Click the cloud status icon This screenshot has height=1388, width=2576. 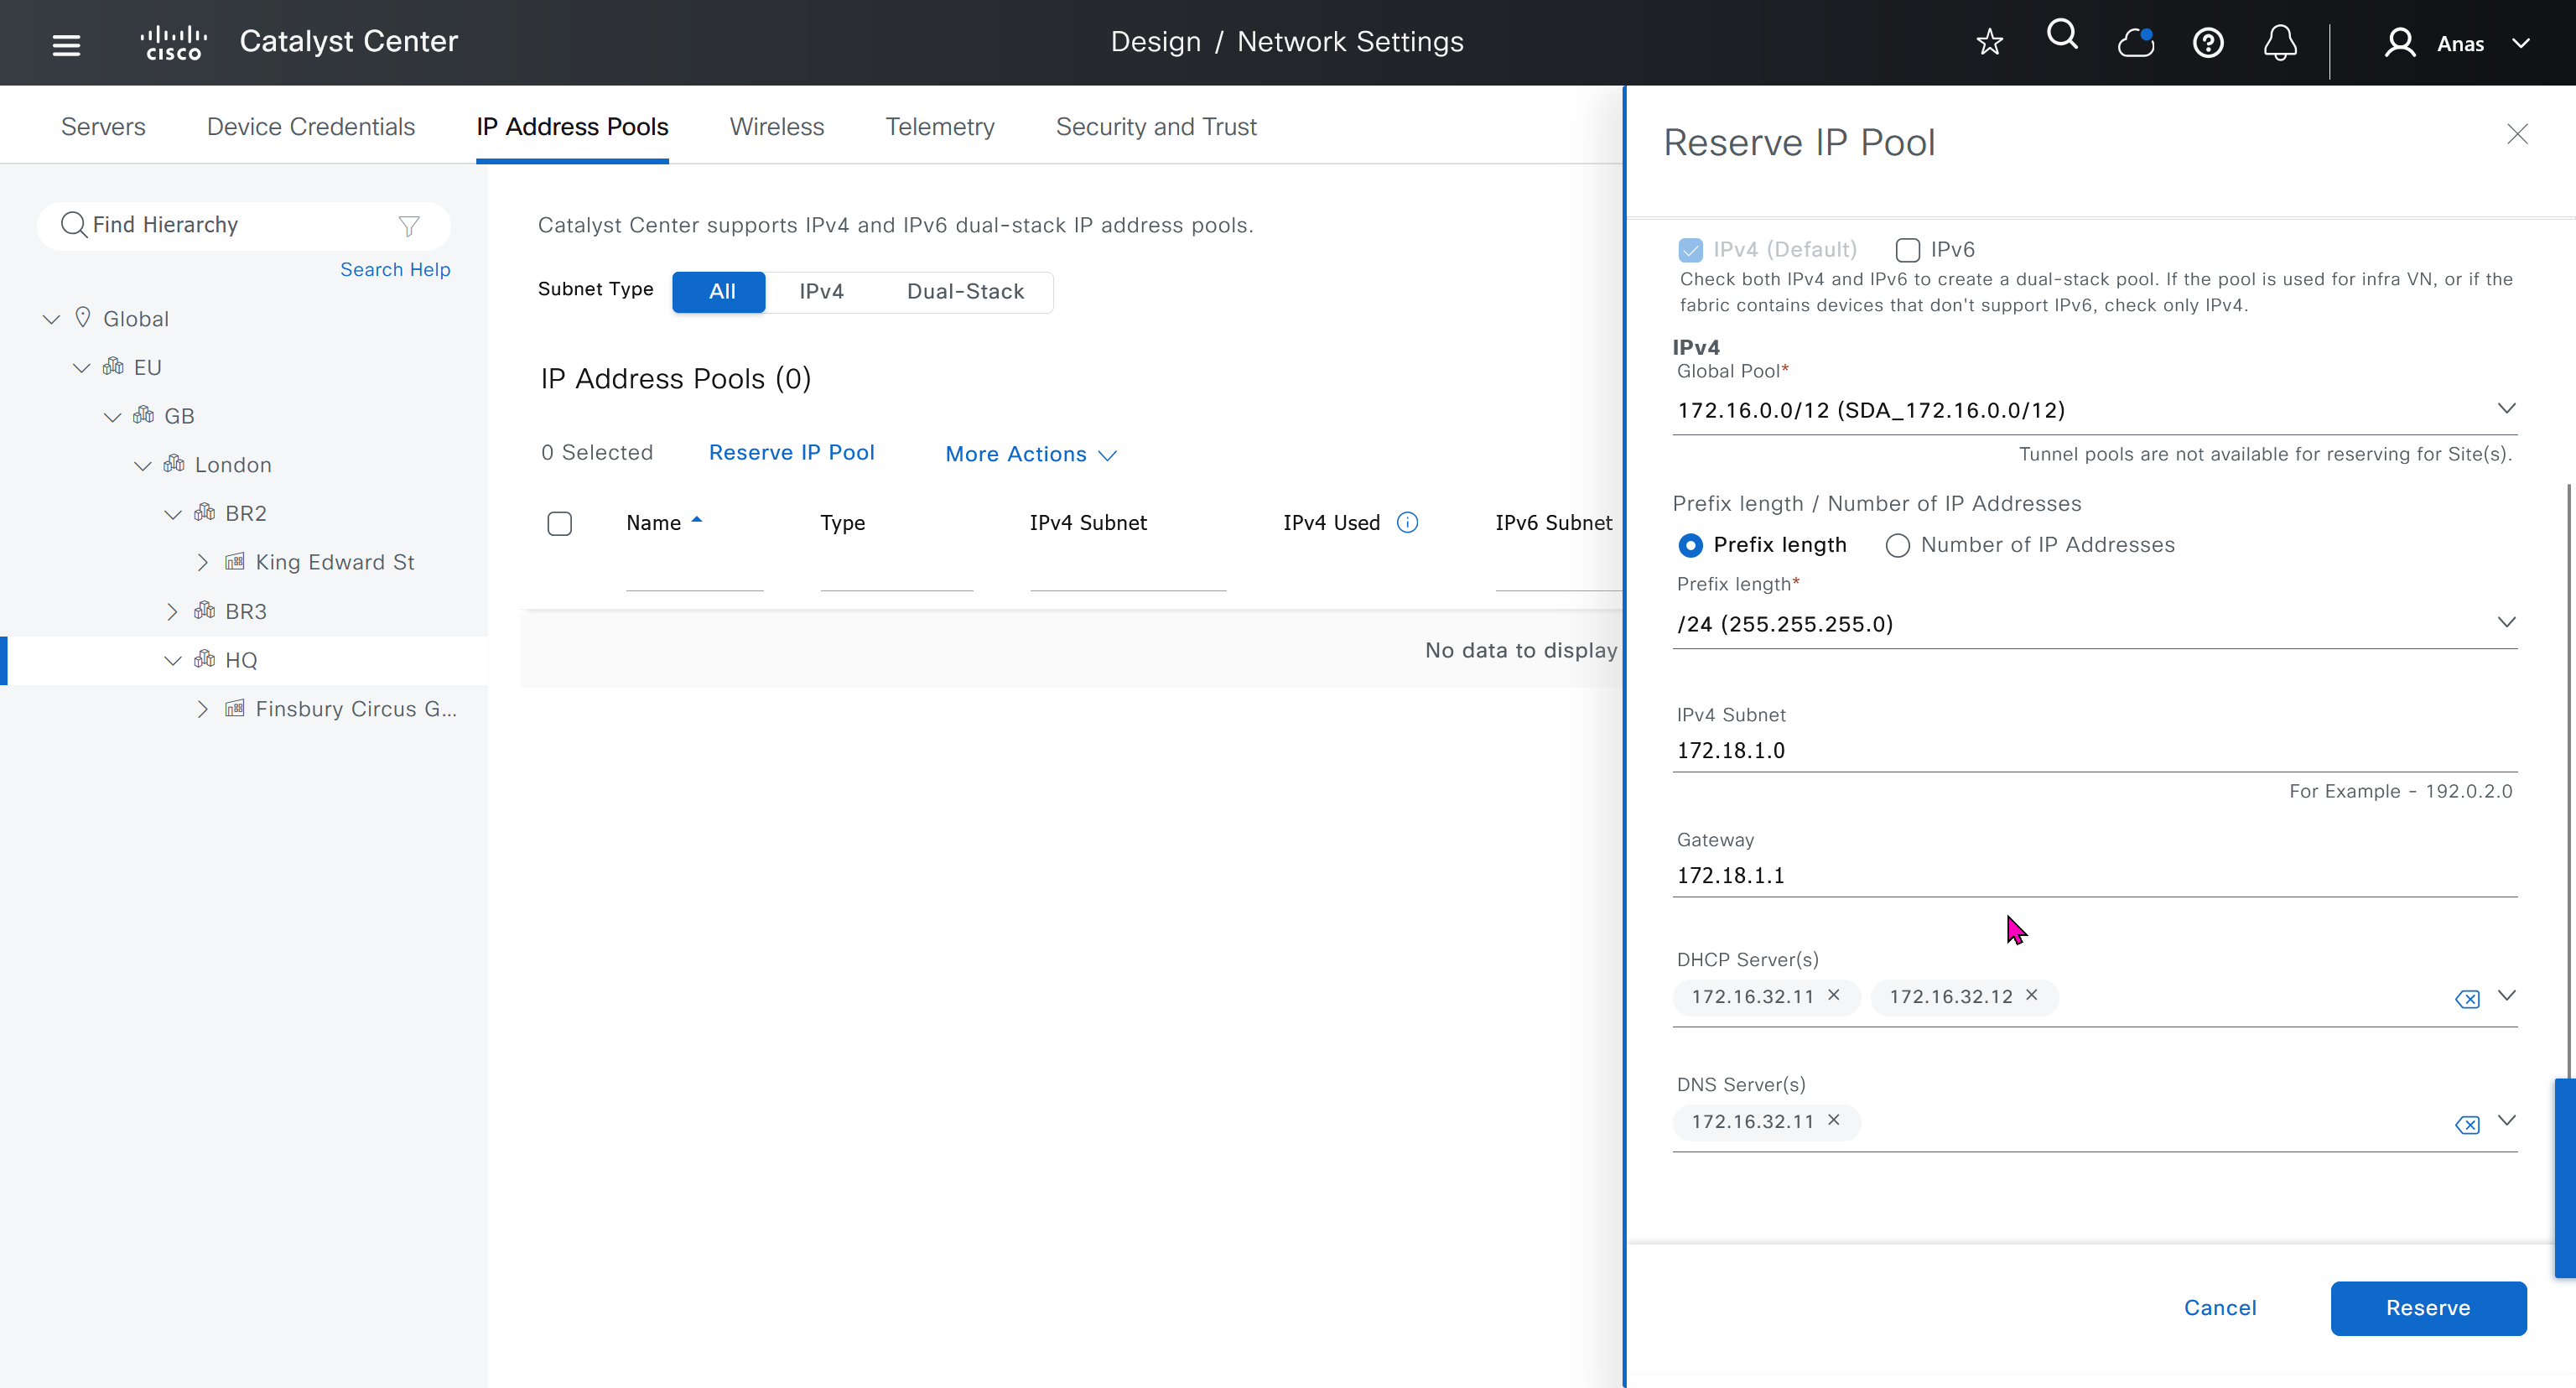point(2135,43)
